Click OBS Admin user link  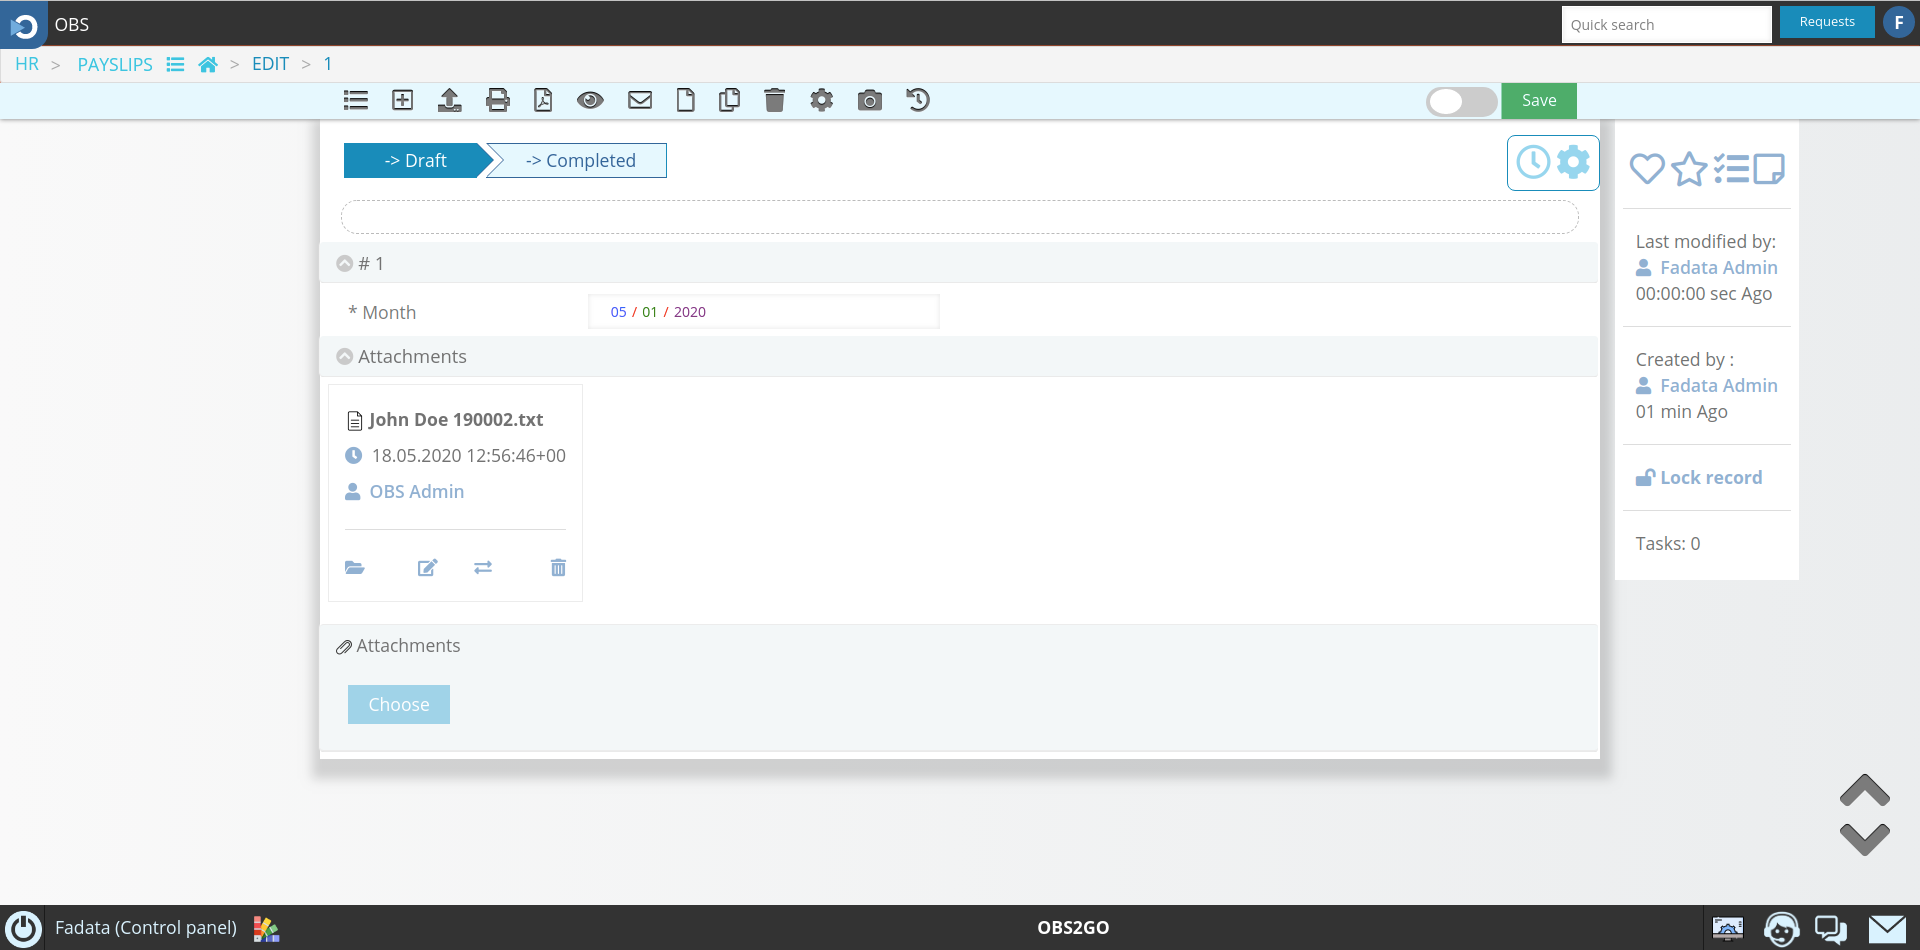point(416,492)
